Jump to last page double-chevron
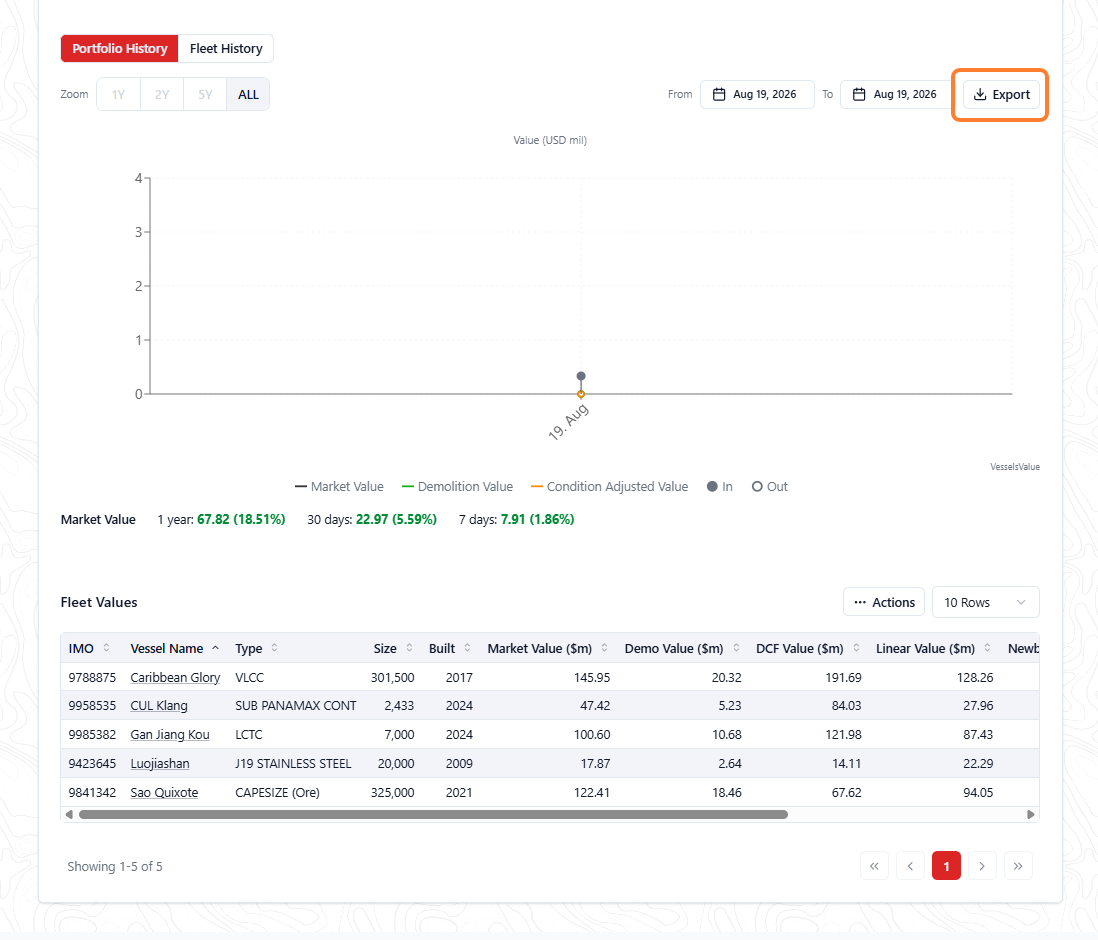 (1018, 866)
